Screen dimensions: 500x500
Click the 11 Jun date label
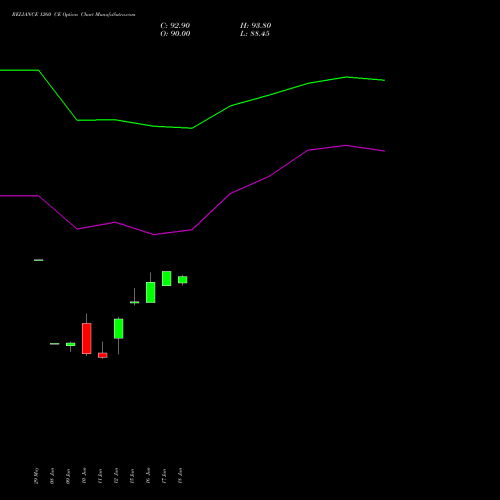pyautogui.click(x=100, y=476)
